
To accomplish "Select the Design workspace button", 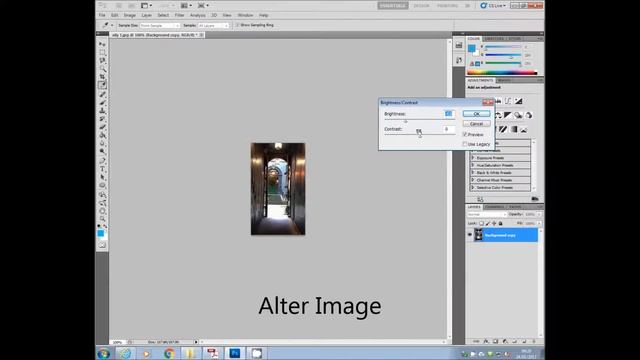I will point(421,6).
